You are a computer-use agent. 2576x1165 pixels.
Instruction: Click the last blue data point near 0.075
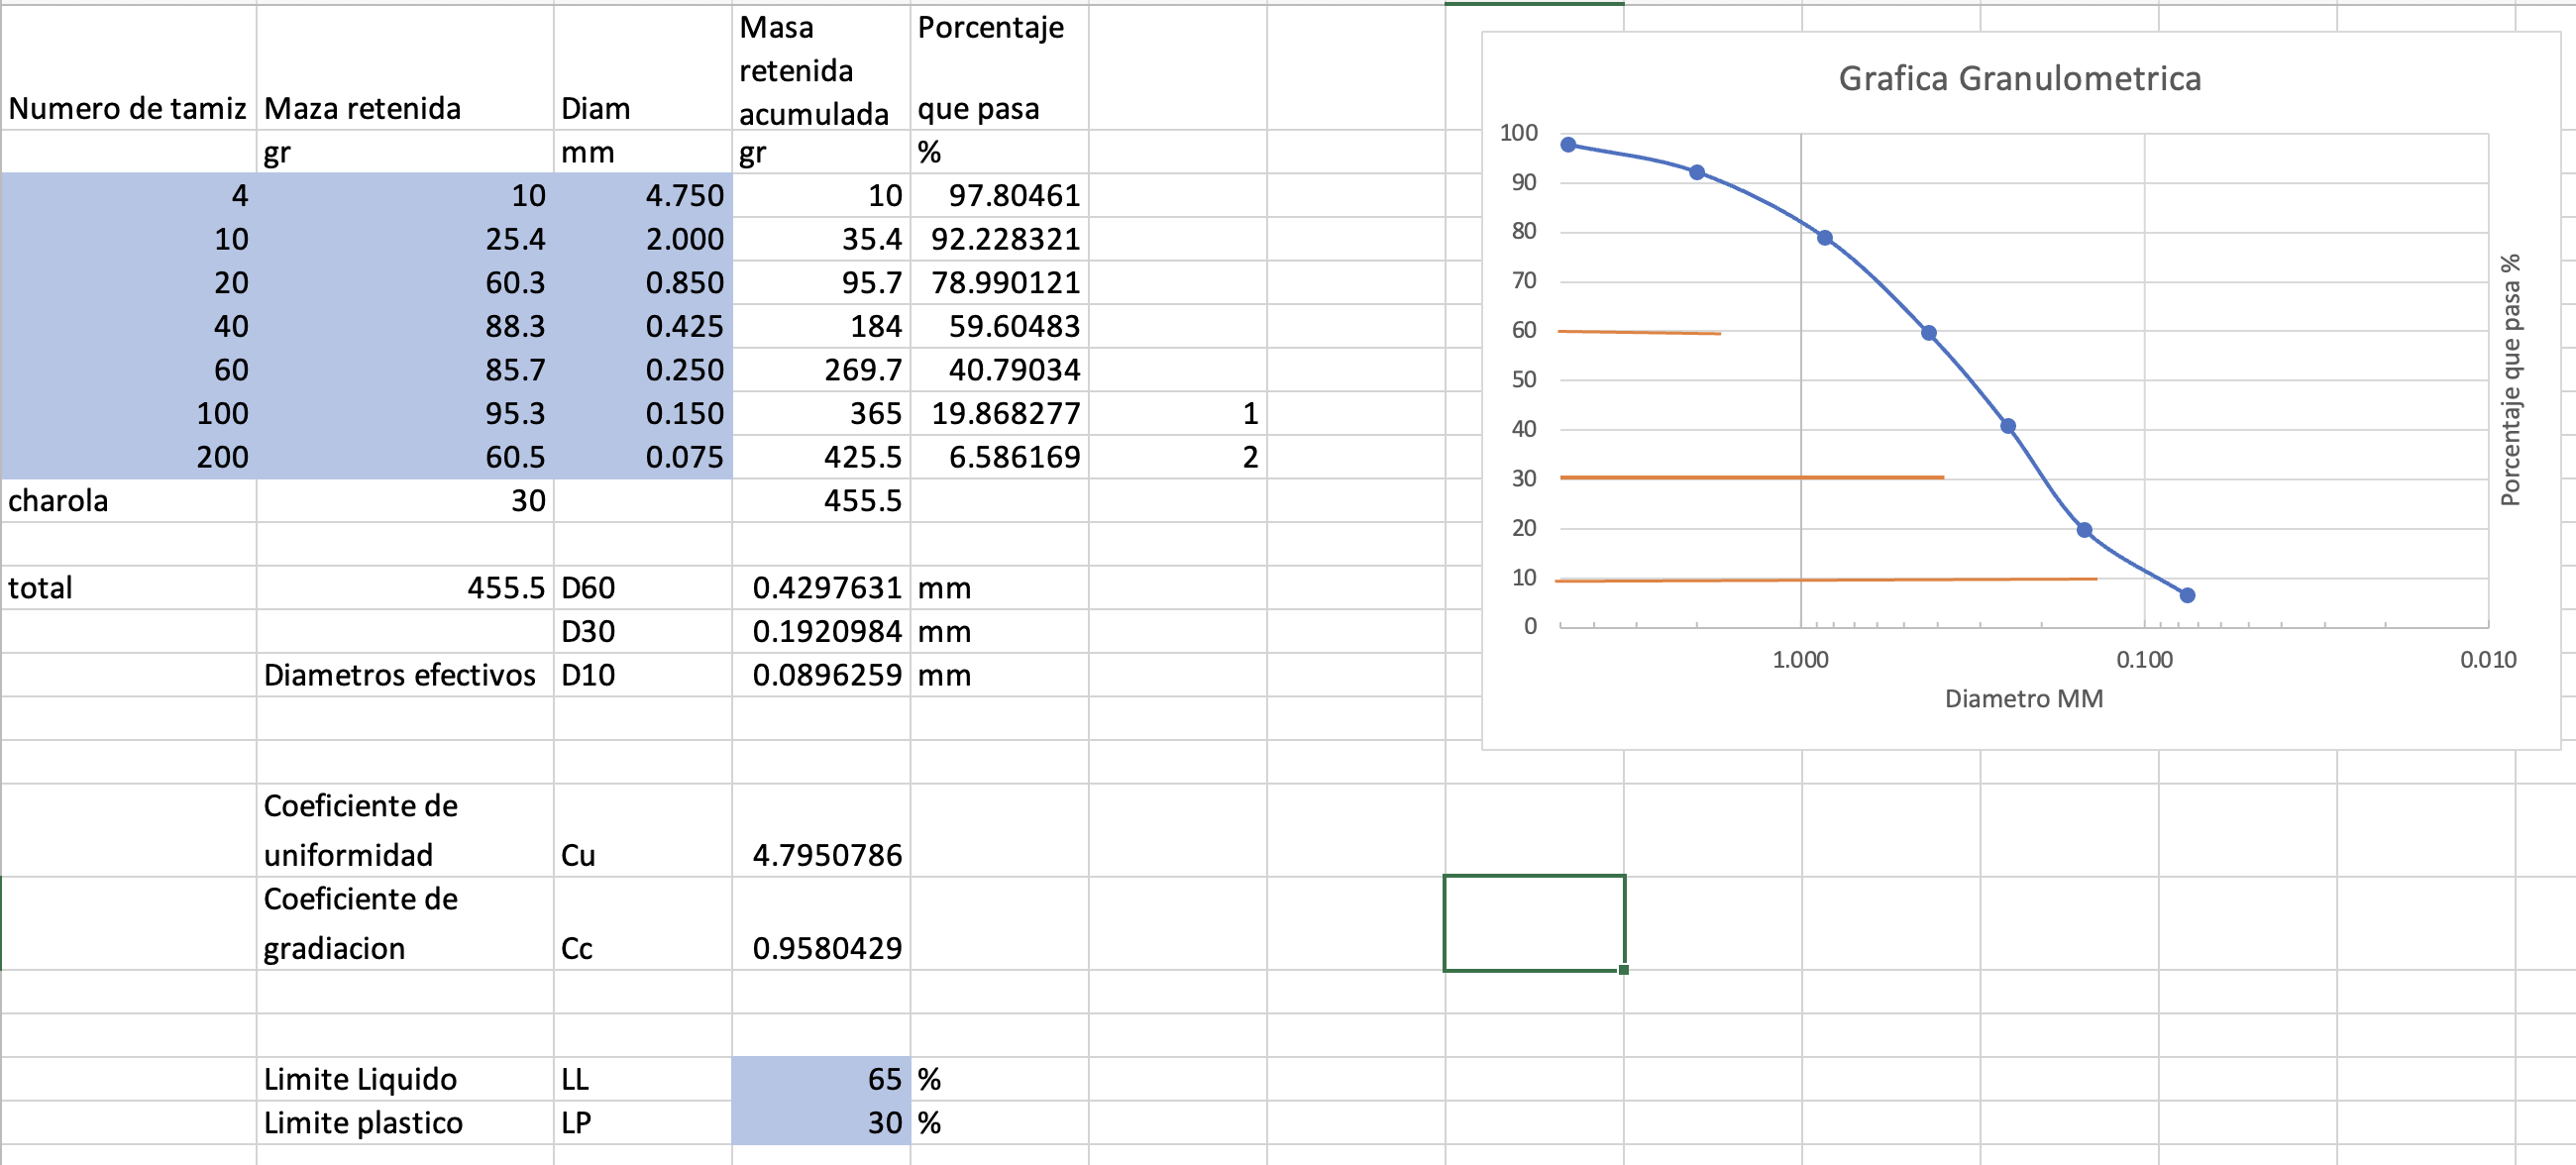tap(2187, 595)
